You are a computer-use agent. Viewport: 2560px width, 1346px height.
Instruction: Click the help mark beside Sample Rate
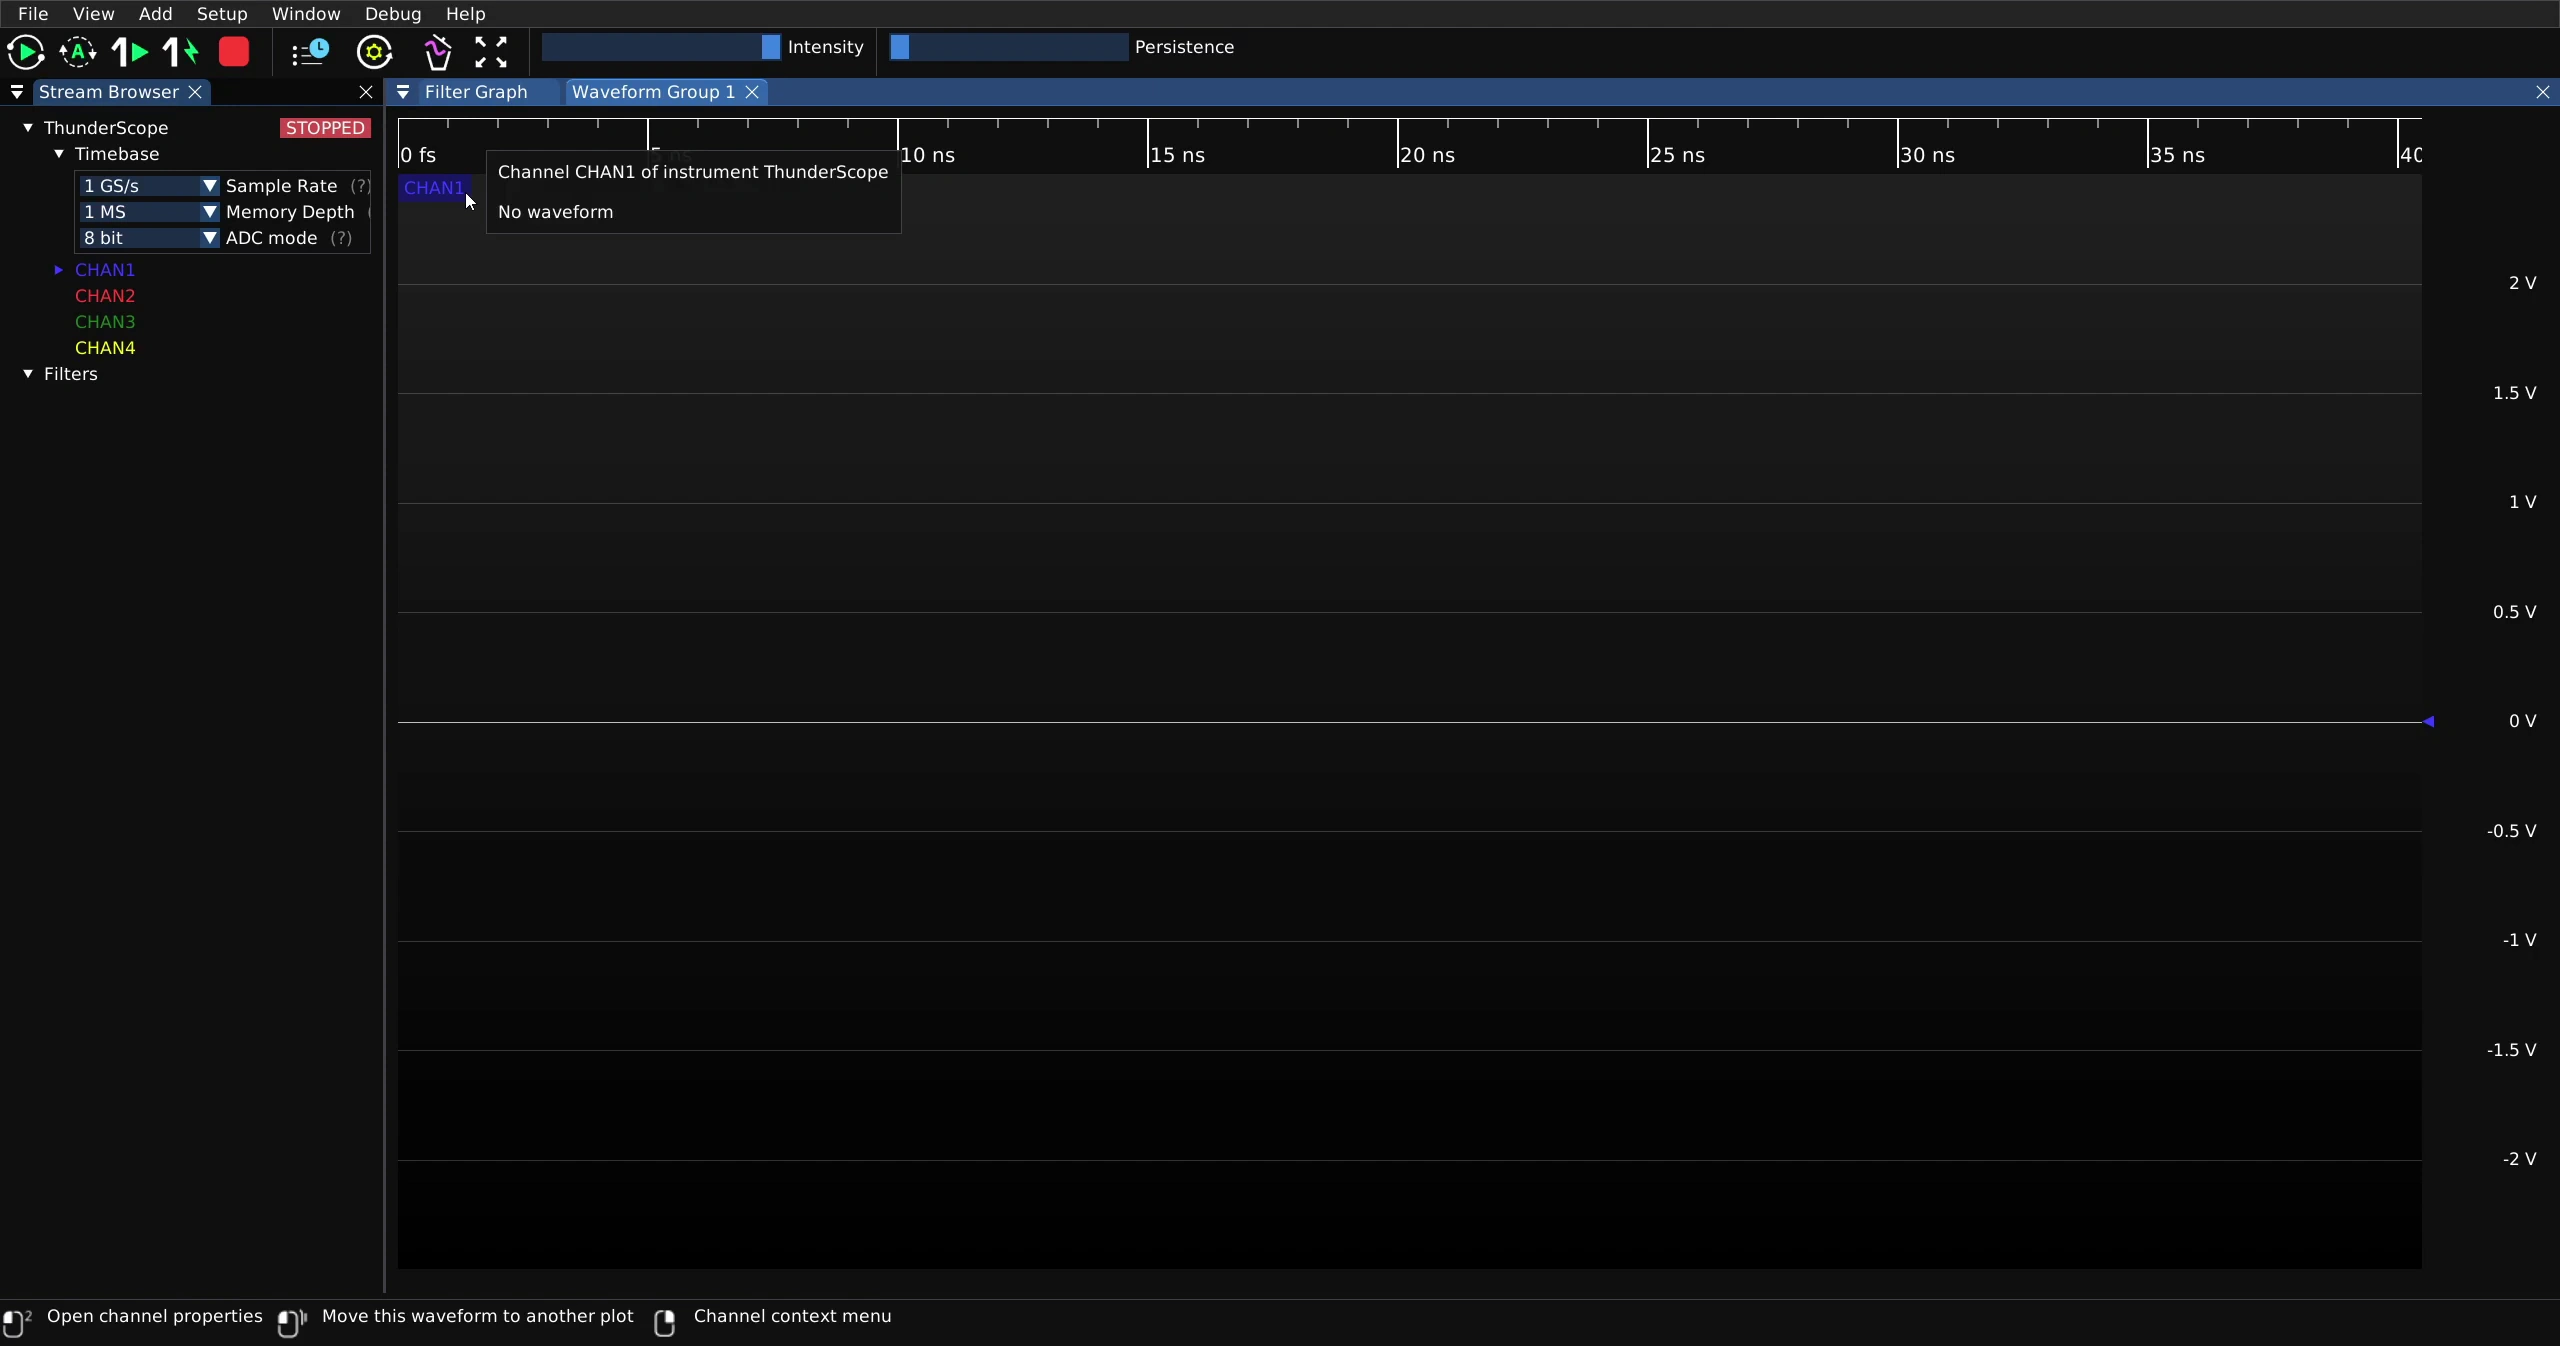click(x=360, y=186)
